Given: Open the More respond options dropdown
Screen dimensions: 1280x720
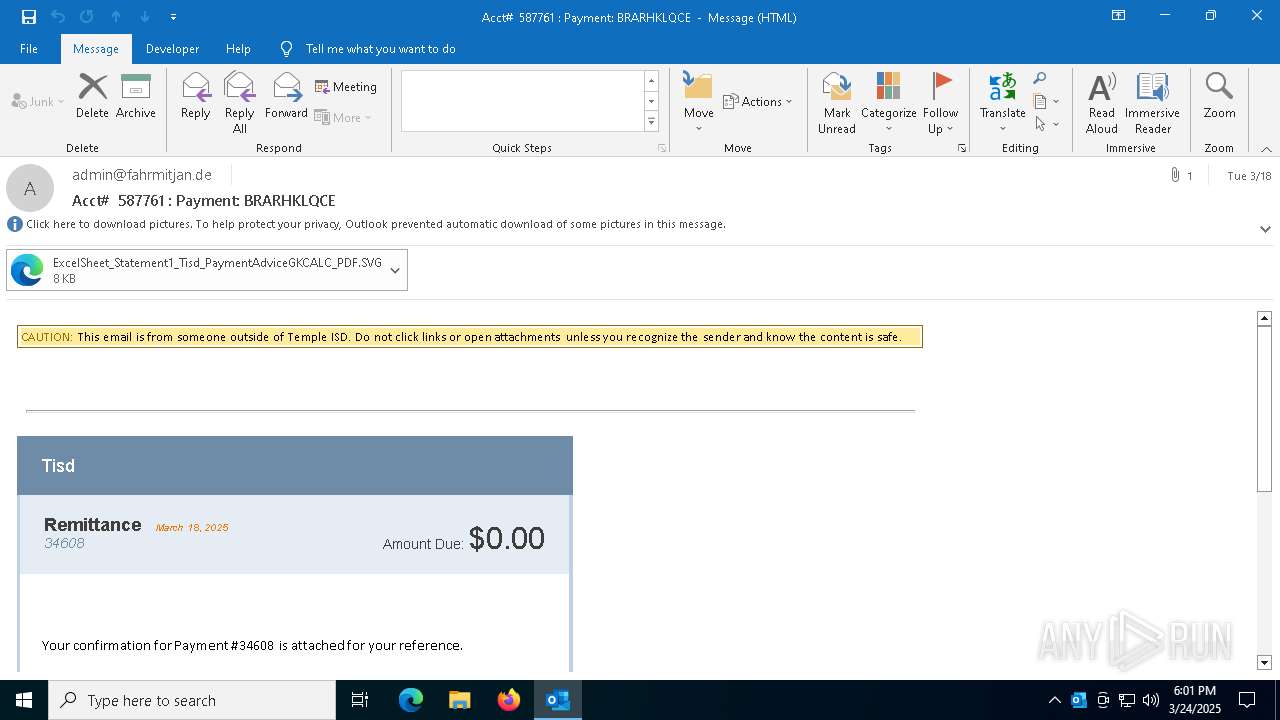Looking at the screenshot, I should [343, 117].
